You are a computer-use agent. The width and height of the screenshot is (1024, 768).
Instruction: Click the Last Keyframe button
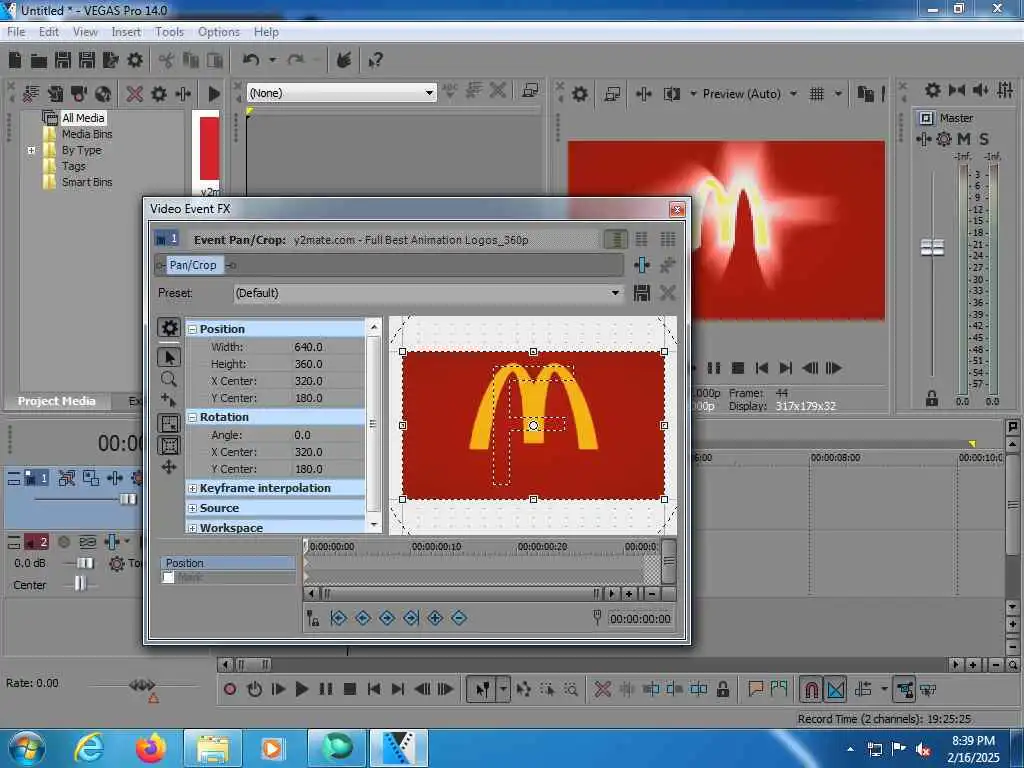click(x=411, y=618)
